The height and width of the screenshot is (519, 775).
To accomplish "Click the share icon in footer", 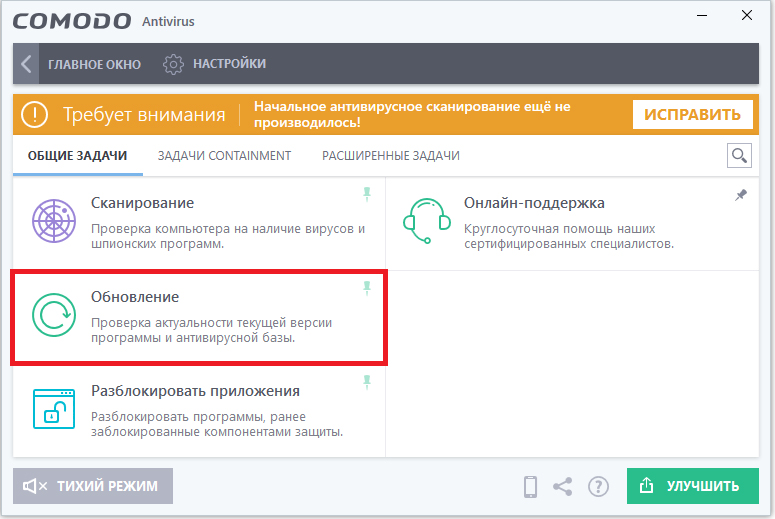I will (x=562, y=486).
